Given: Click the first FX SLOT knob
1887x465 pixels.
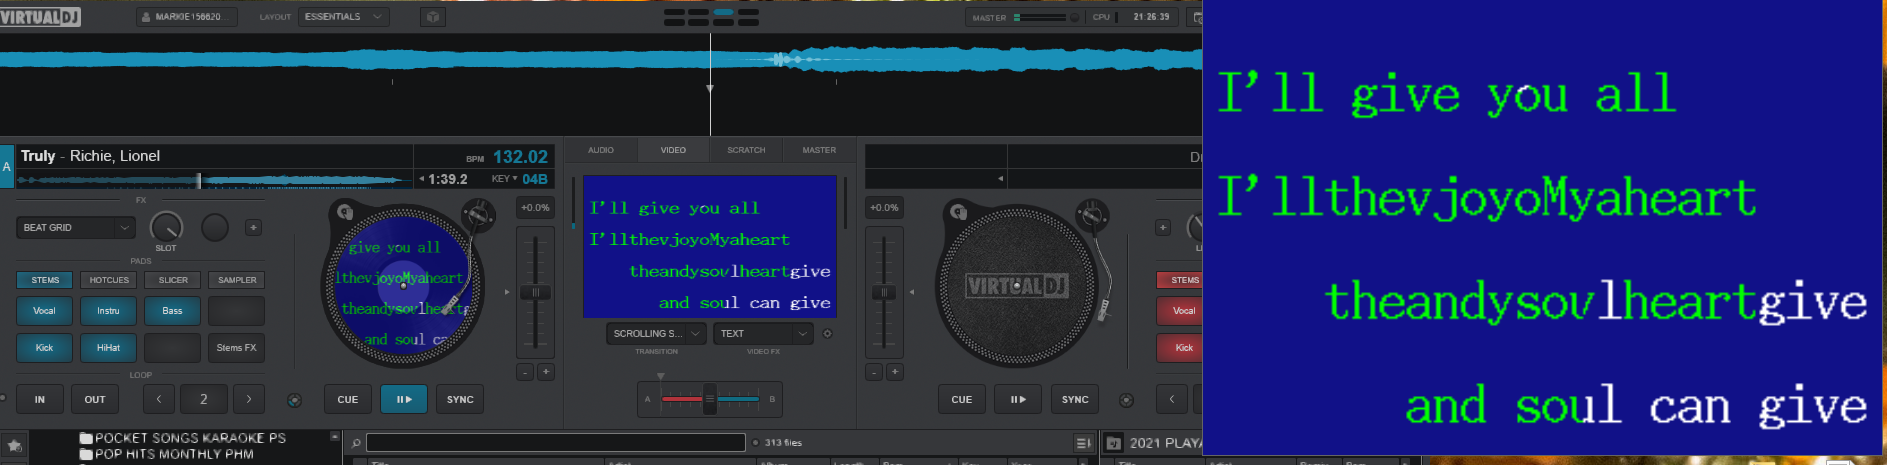Looking at the screenshot, I should [x=166, y=227].
